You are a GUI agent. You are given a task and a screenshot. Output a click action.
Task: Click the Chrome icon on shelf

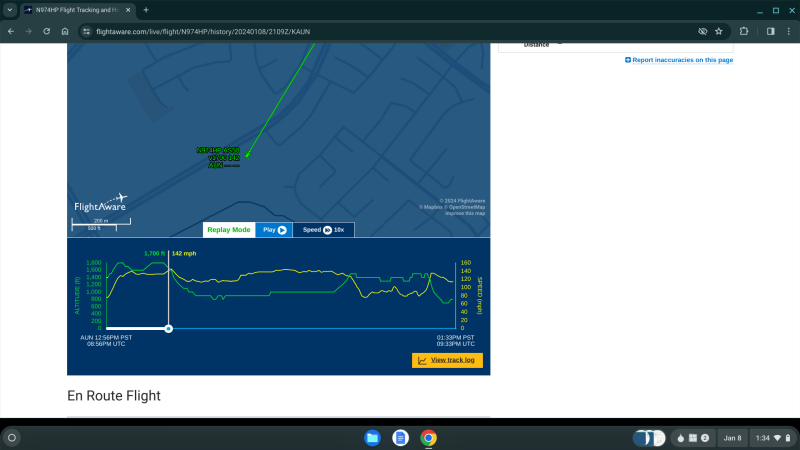coord(429,438)
